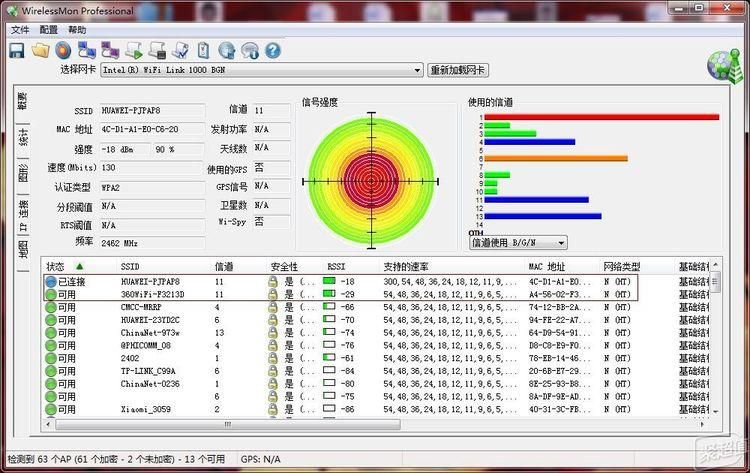750x473 pixels.
Task: Click the horizontal scrollbar right arrow
Action: (702, 424)
